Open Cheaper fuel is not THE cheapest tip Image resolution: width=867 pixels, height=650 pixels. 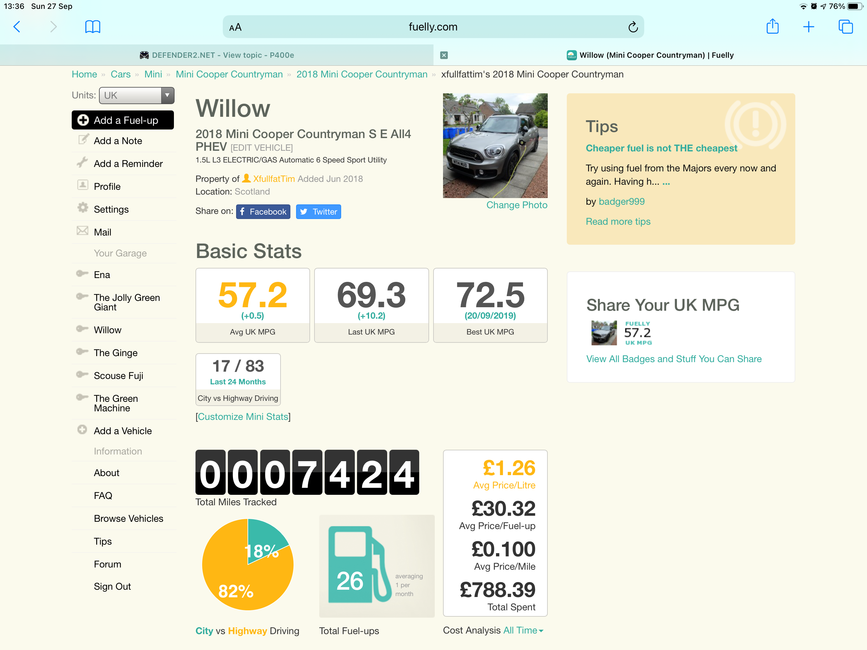661,148
